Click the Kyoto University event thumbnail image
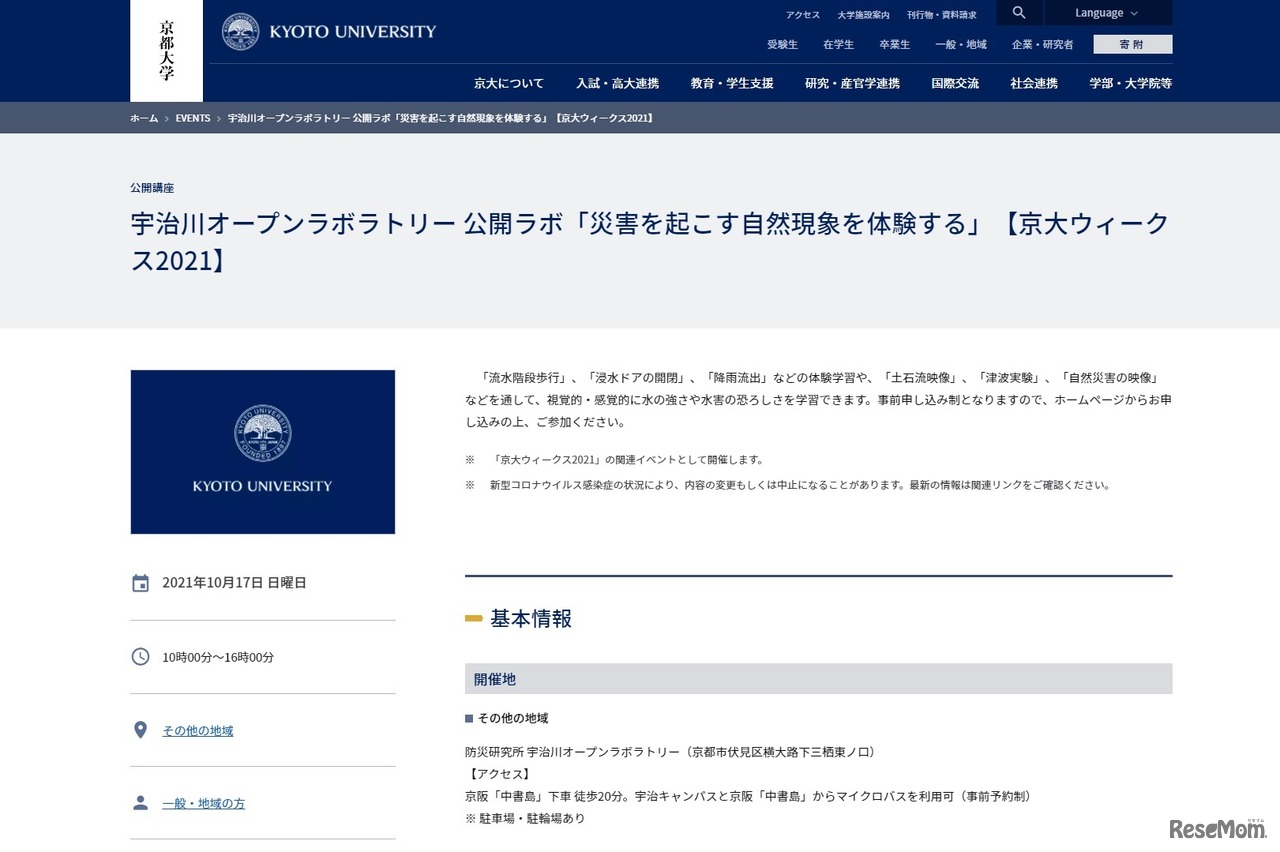This screenshot has width=1280, height=852. [x=262, y=451]
